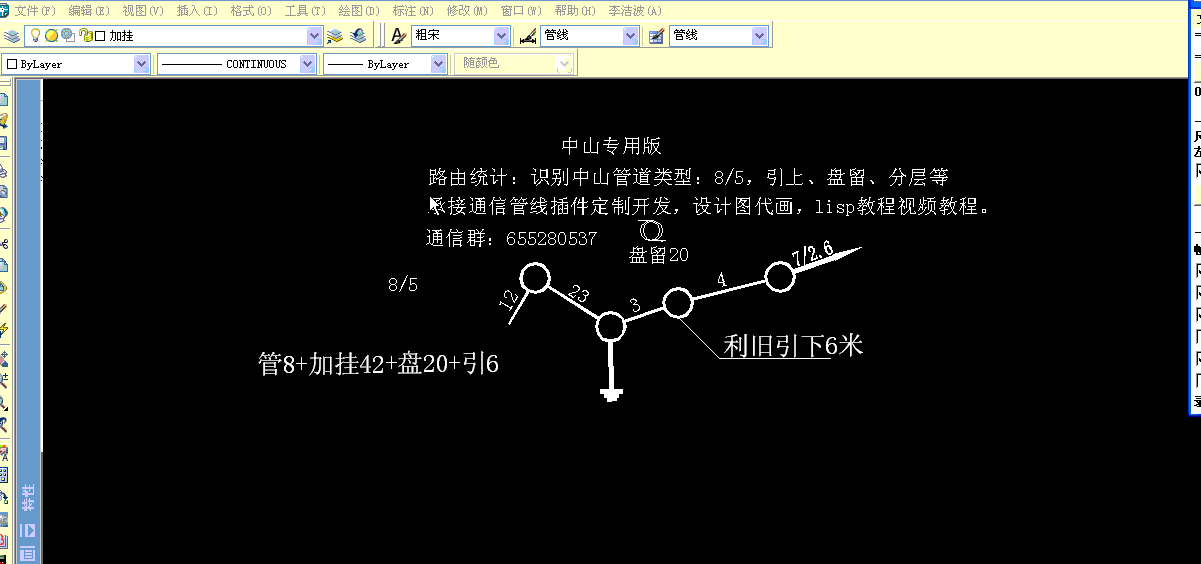Open the layer properties manager icon

click(11, 35)
